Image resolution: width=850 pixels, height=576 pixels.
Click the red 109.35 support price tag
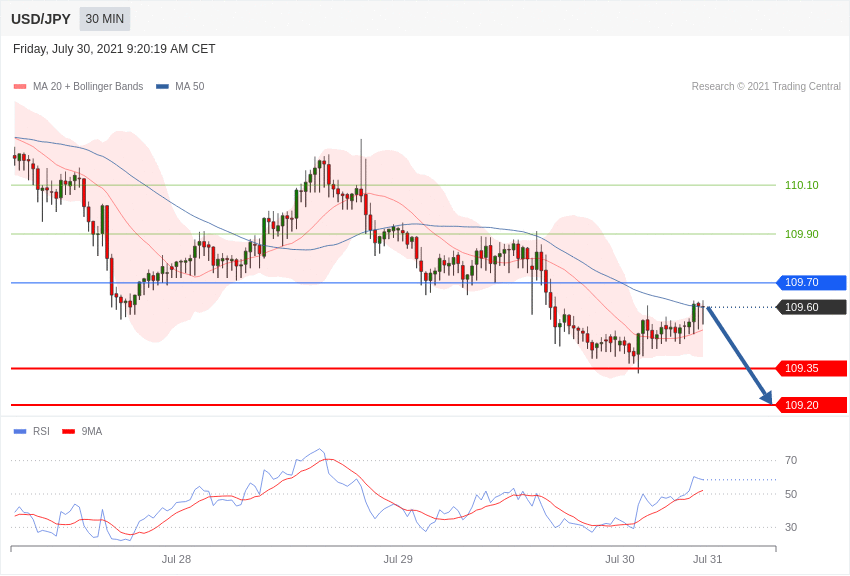pyautogui.click(x=811, y=368)
